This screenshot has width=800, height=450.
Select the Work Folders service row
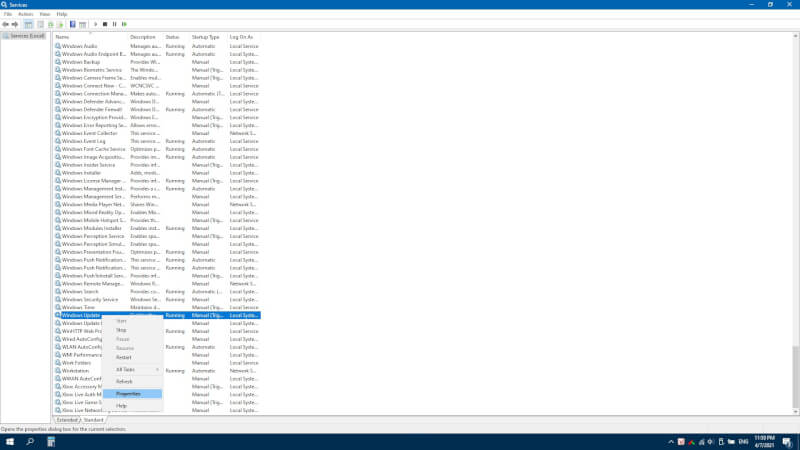pyautogui.click(x=157, y=363)
